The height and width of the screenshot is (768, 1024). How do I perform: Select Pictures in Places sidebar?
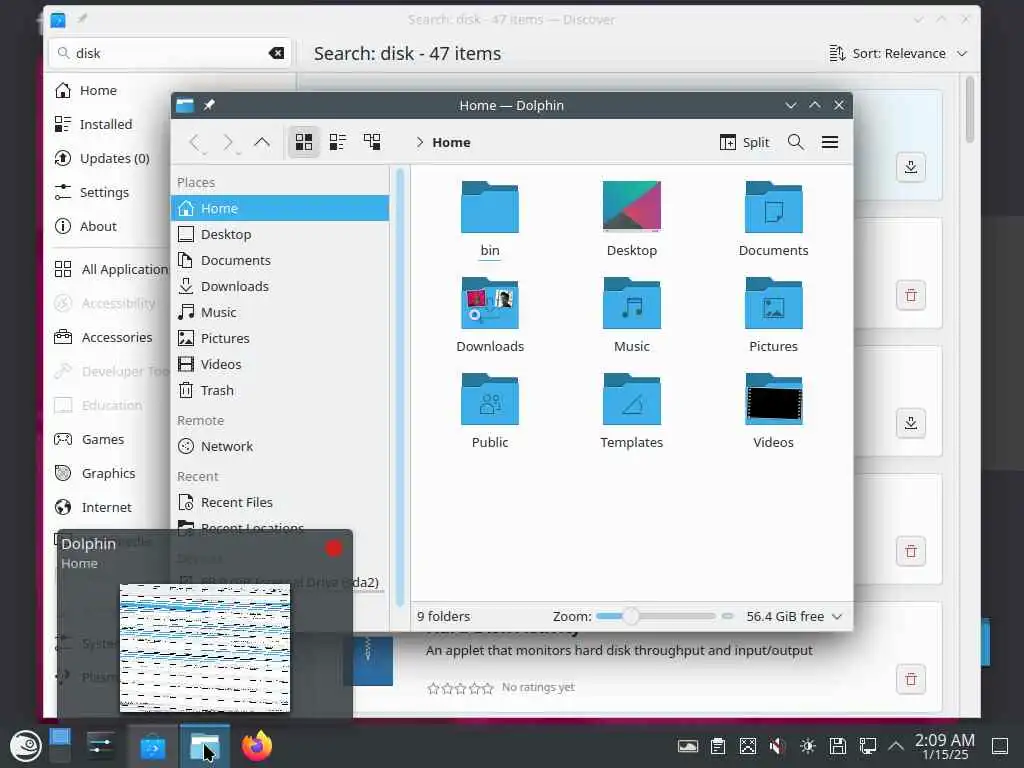click(280, 338)
